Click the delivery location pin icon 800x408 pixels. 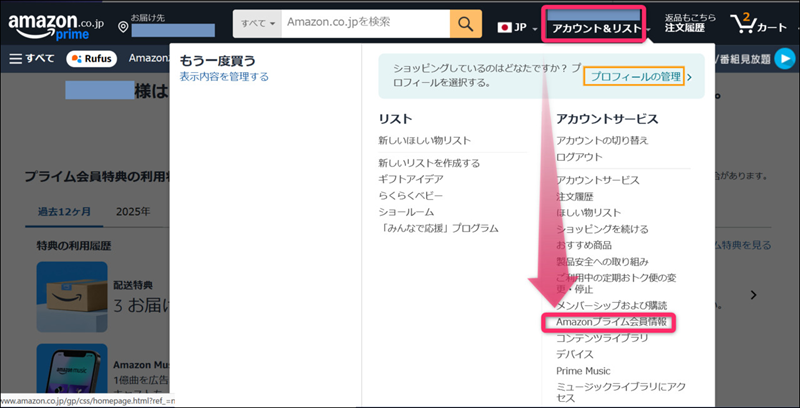pos(123,27)
